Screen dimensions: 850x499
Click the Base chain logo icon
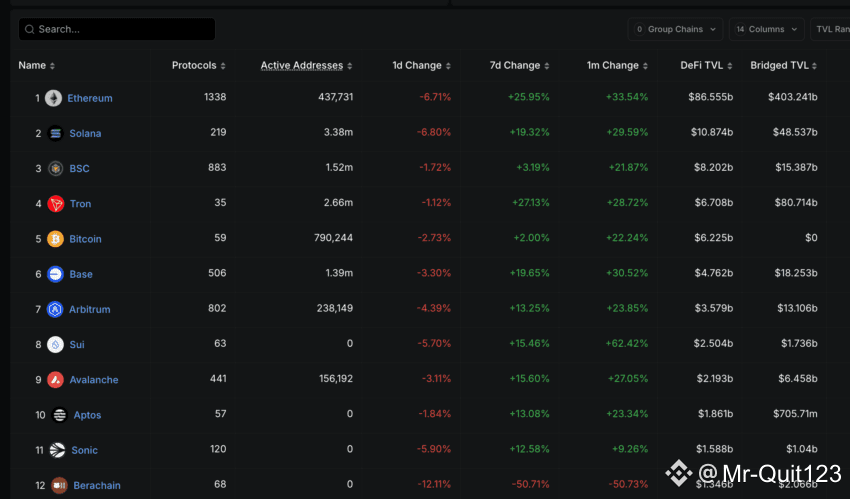pyautogui.click(x=55, y=274)
